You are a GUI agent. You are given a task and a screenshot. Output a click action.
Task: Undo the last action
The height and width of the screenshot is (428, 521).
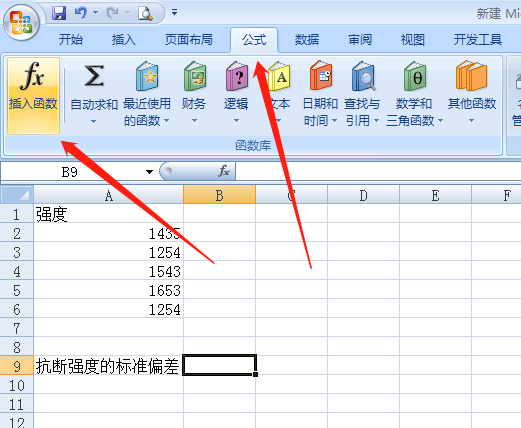point(81,13)
